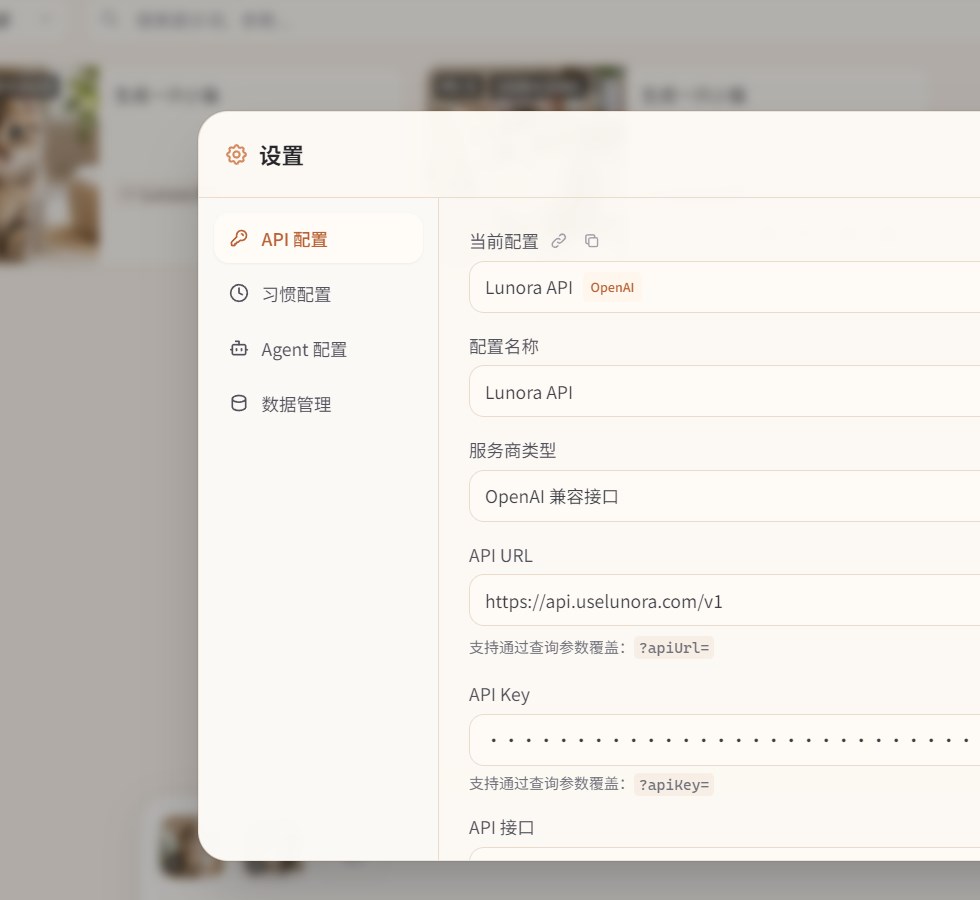Click the key icon in API 配置

pos(239,238)
